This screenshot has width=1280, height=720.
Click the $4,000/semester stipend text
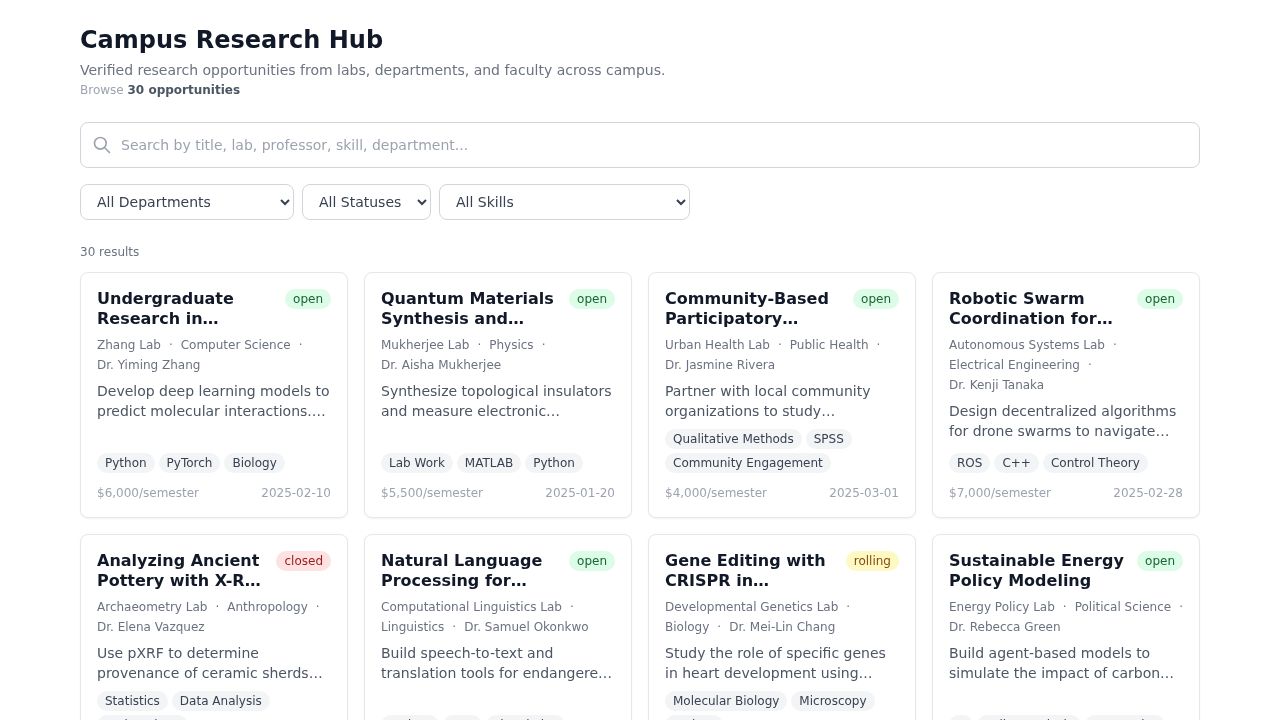[716, 493]
